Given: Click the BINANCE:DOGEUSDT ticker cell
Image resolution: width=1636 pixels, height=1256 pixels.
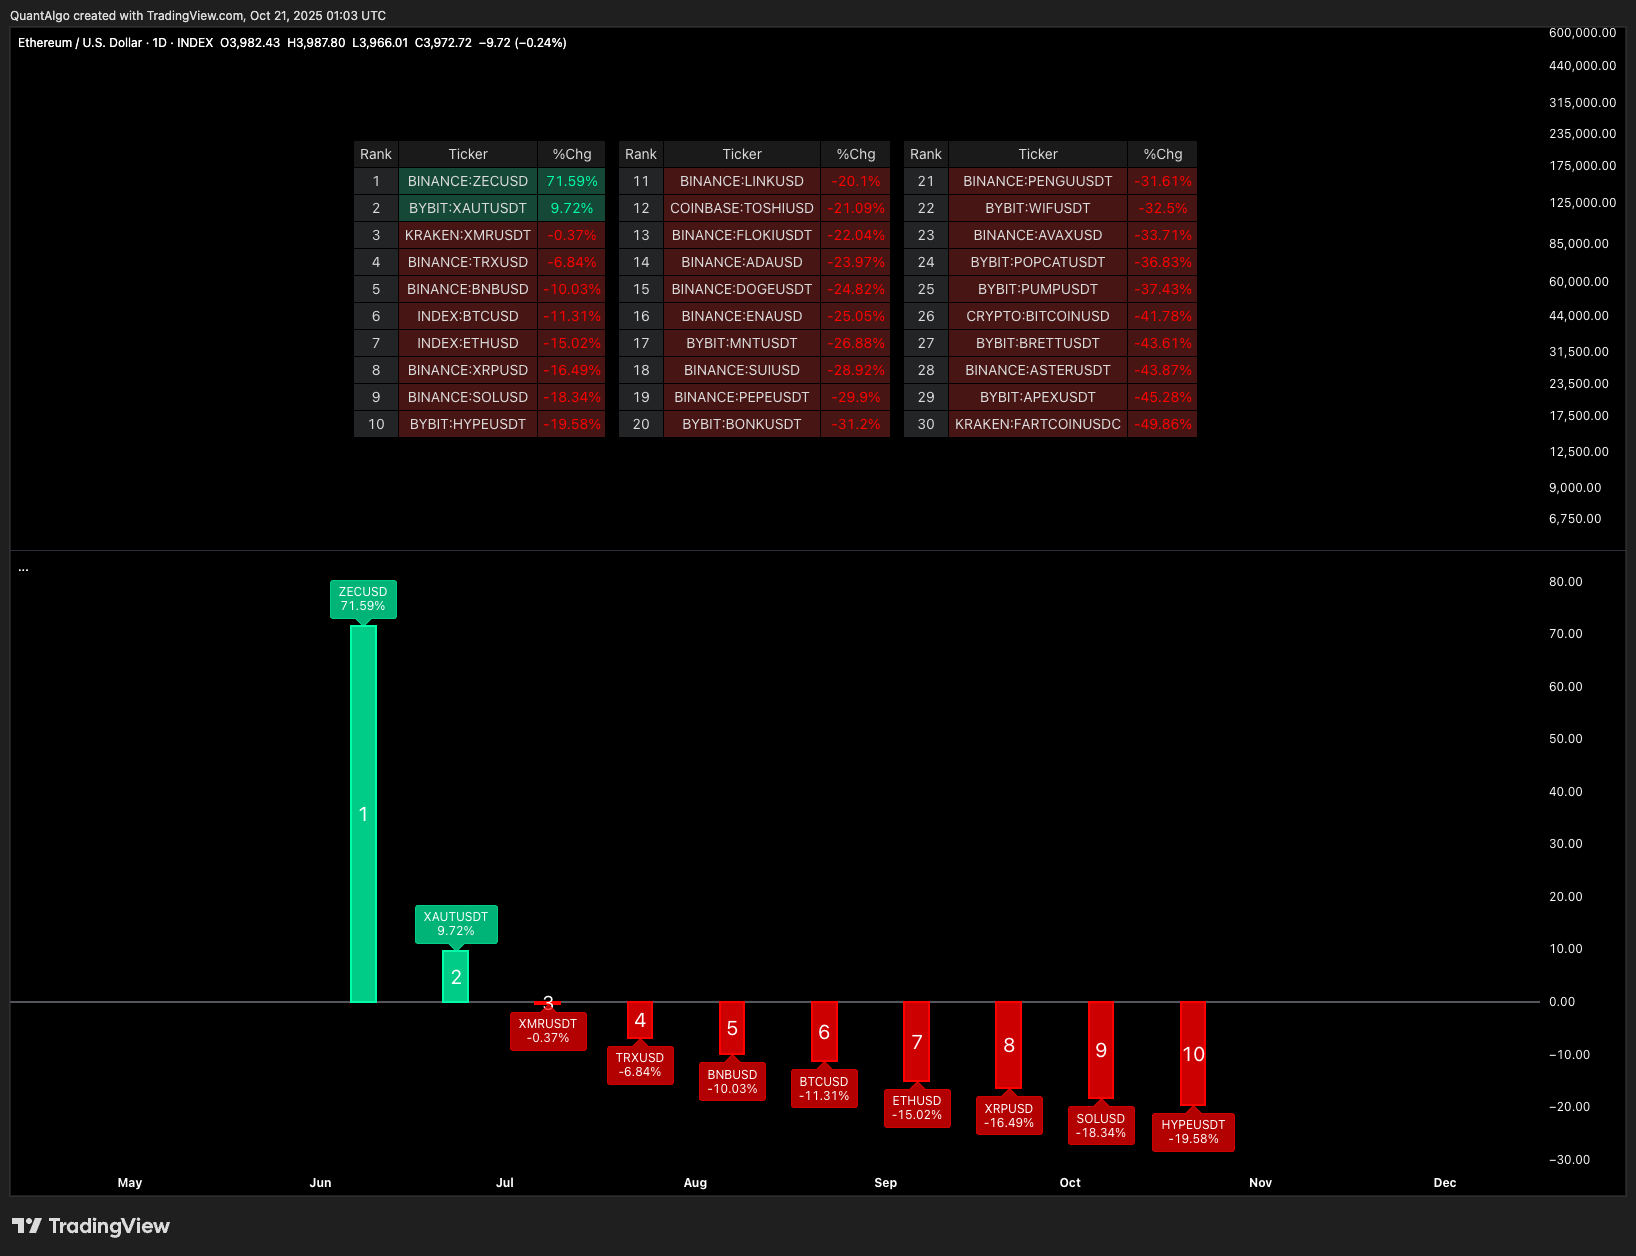Looking at the screenshot, I should [742, 289].
